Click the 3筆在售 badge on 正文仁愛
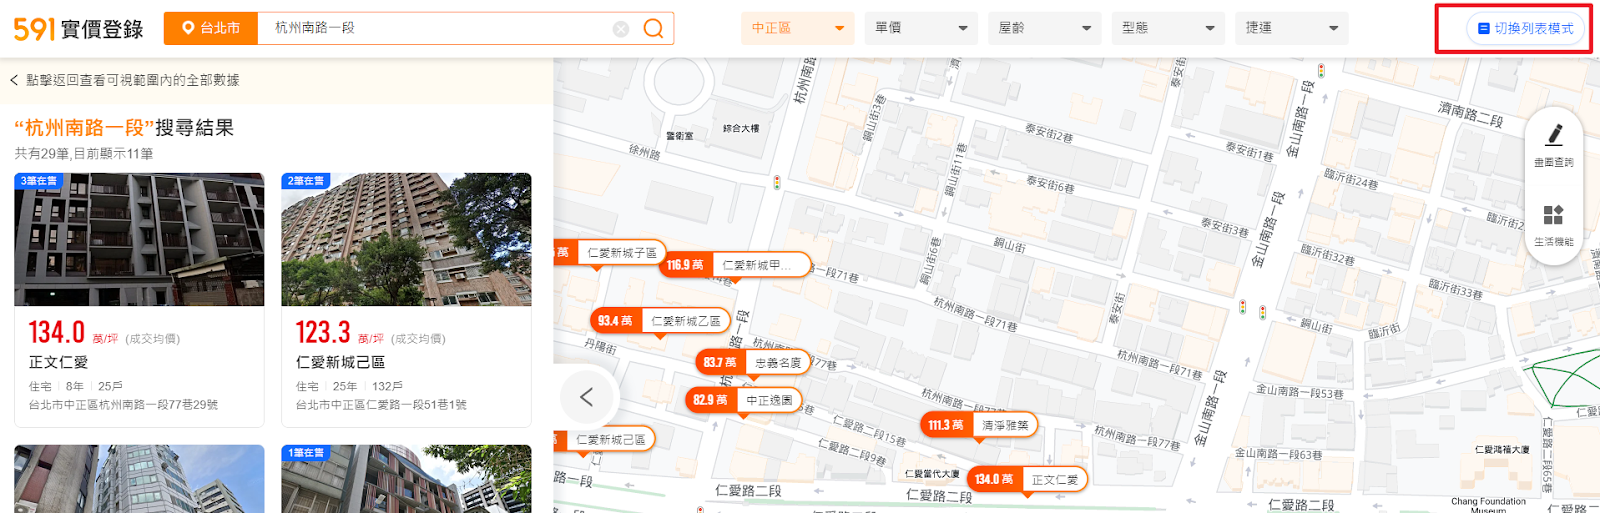The image size is (1600, 513). (39, 181)
